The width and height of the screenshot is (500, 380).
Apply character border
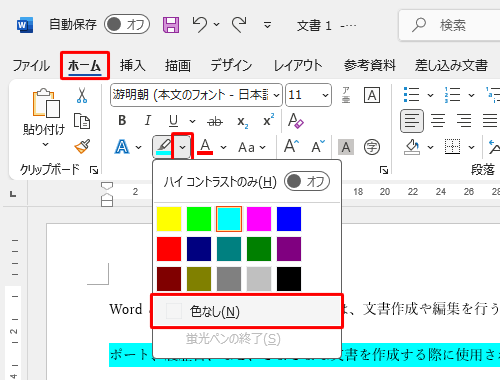coord(372,95)
